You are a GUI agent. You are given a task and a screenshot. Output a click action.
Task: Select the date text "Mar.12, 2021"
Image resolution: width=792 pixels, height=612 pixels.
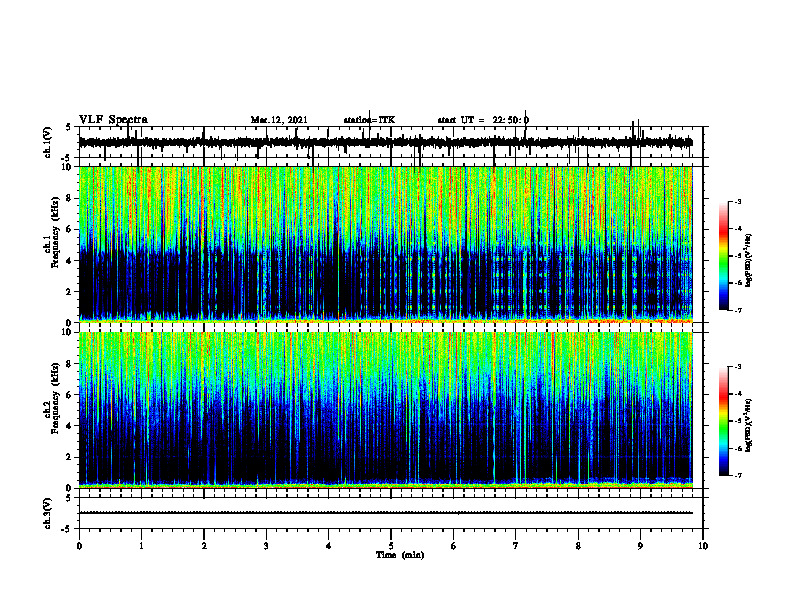coord(279,120)
